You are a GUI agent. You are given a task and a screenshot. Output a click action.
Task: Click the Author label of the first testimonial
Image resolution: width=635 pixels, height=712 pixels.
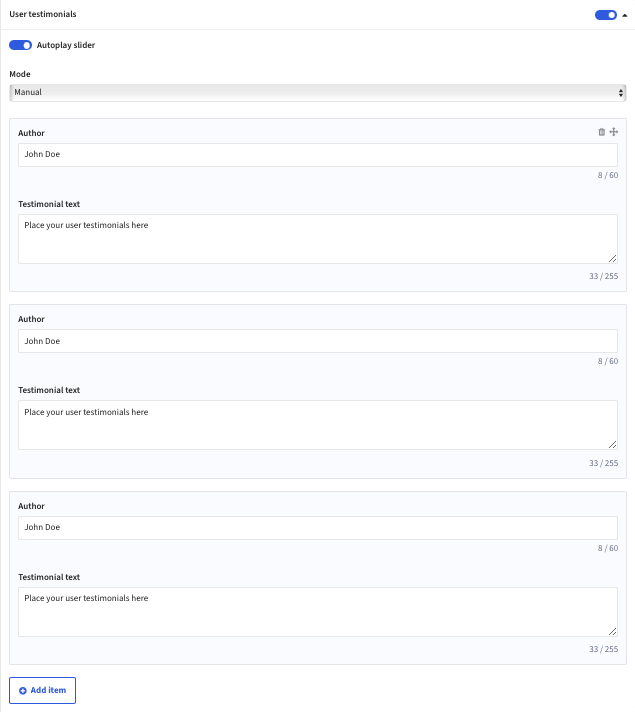(31, 133)
